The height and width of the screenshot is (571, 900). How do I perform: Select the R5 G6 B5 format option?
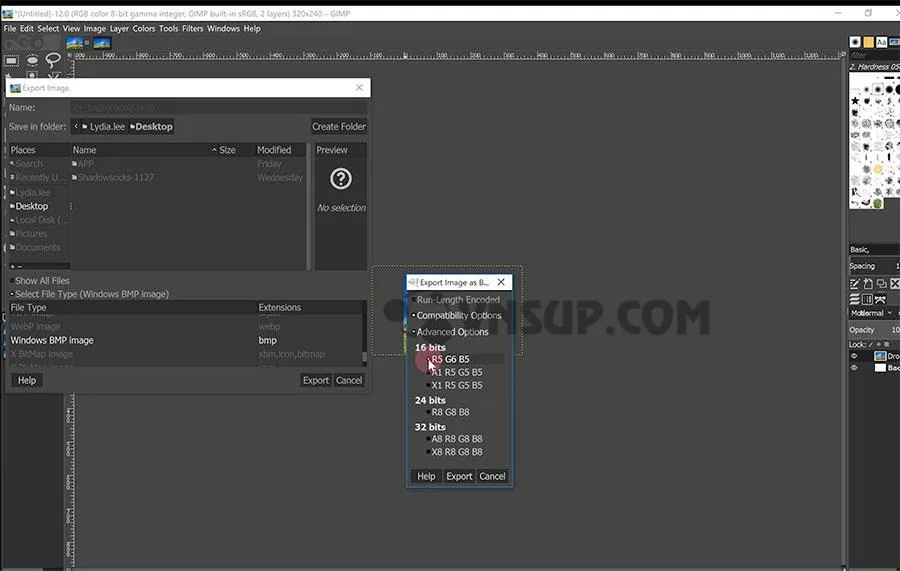pos(449,359)
